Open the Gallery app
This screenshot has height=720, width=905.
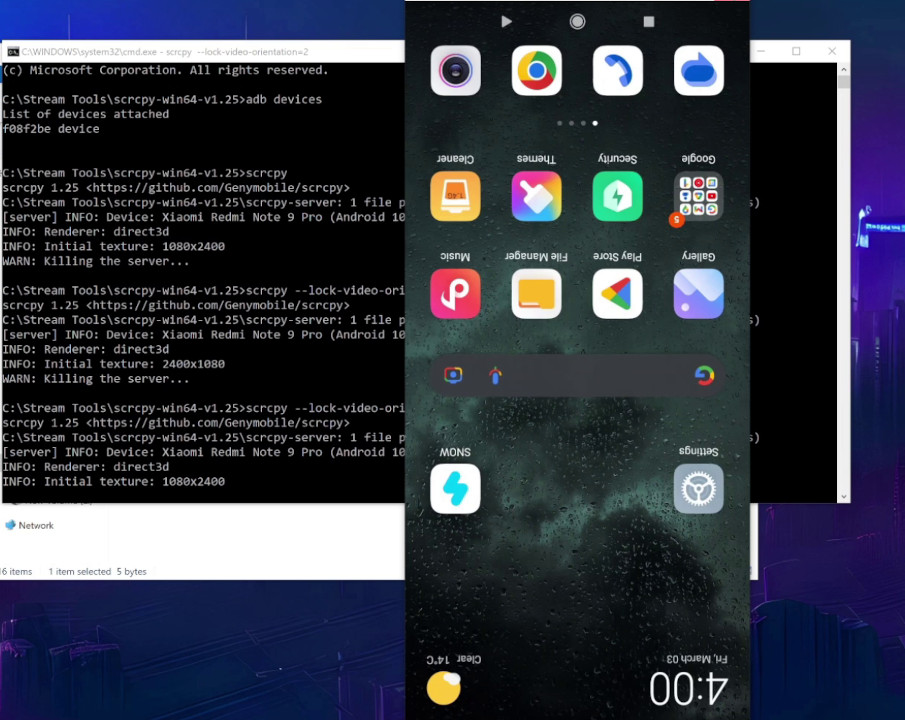pyautogui.click(x=698, y=293)
